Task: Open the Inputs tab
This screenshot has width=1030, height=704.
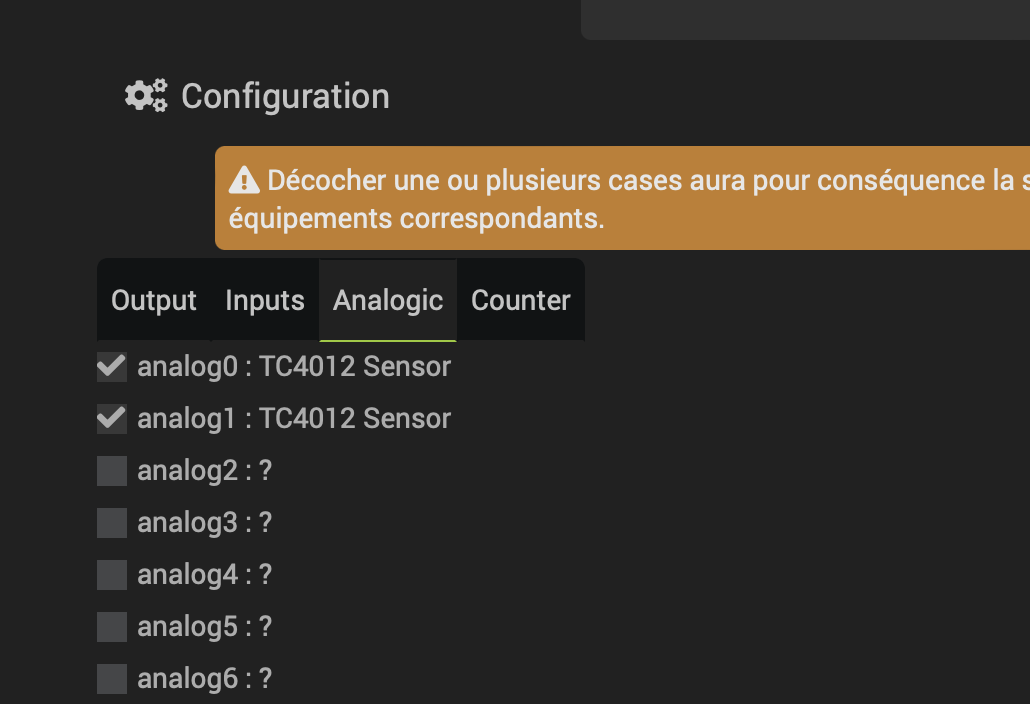Action: click(264, 299)
